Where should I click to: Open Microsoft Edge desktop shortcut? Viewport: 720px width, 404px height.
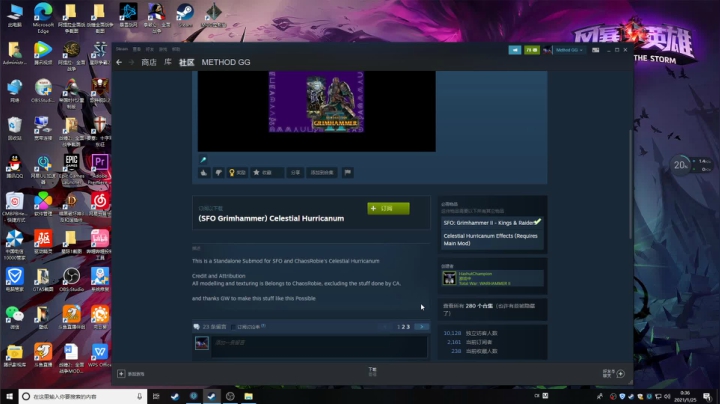point(43,18)
